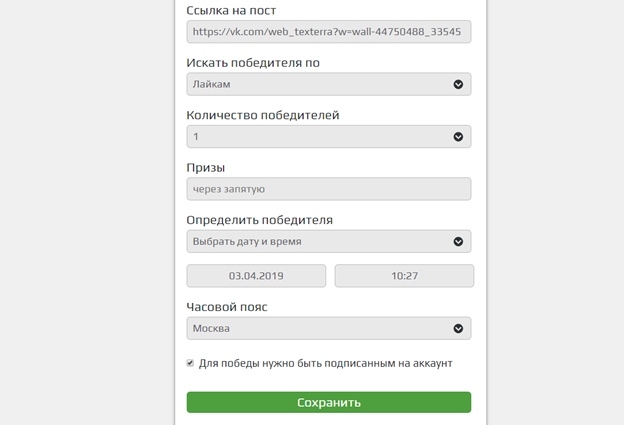Focus the 'Ссылка на пост' URL field
Viewport: 624px width, 425px height.
click(x=329, y=32)
